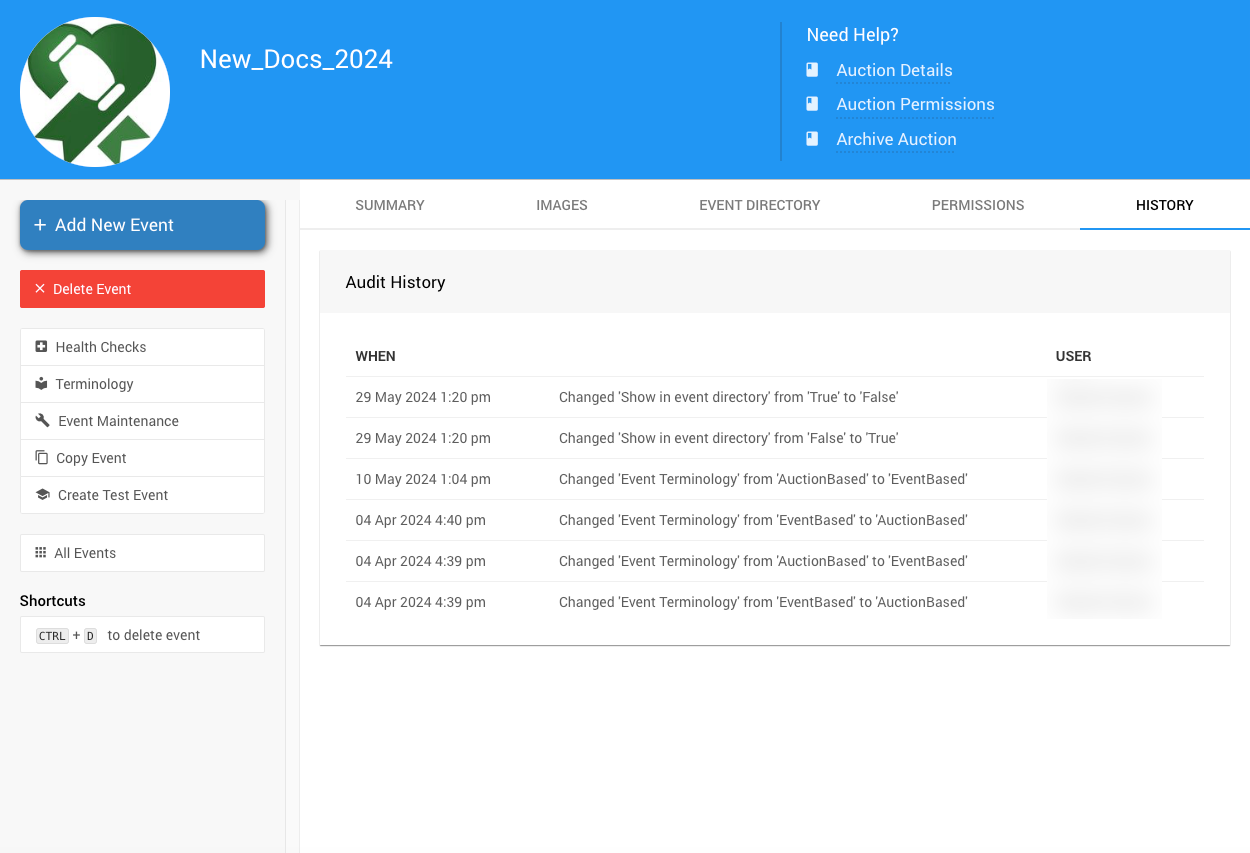The width and height of the screenshot is (1250, 853).
Task: Click the Event Maintenance wrench icon
Action: pyautogui.click(x=42, y=421)
